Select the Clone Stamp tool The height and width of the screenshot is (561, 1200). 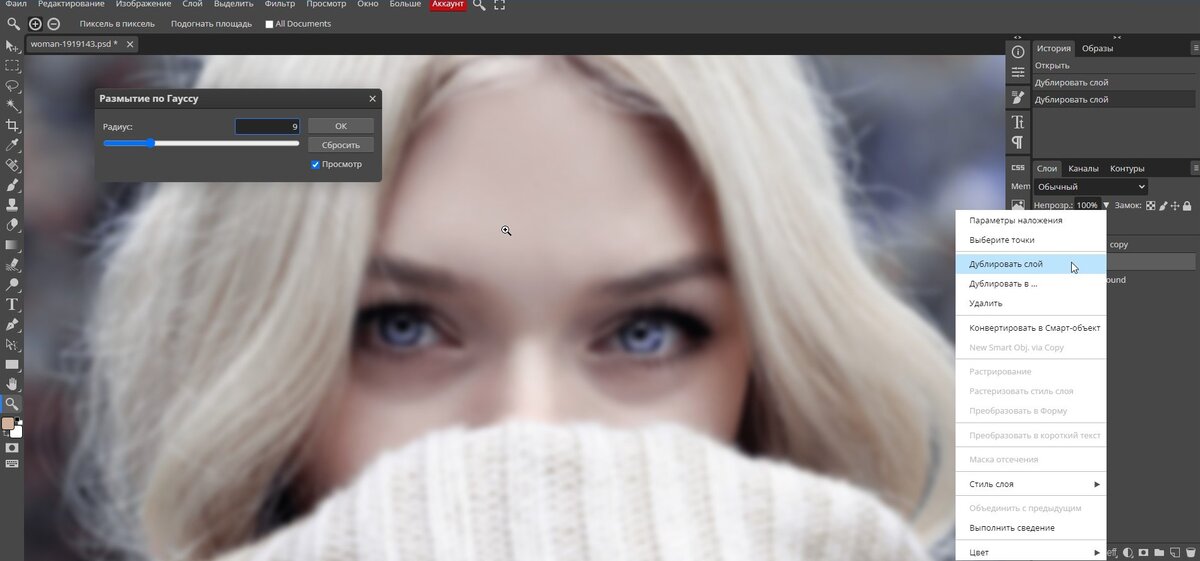click(12, 204)
